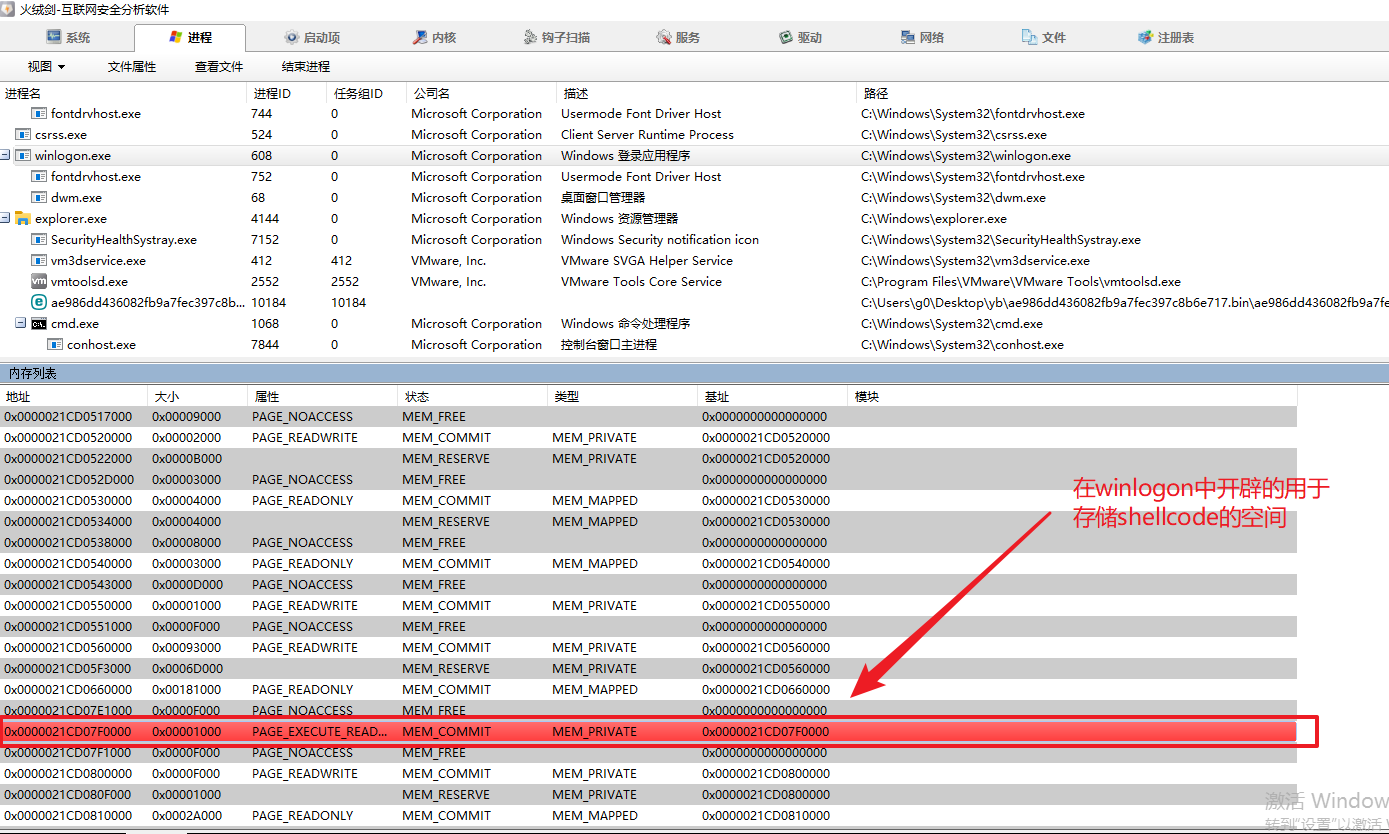Click the 结束进程 button
The height and width of the screenshot is (834, 1389).
point(305,67)
